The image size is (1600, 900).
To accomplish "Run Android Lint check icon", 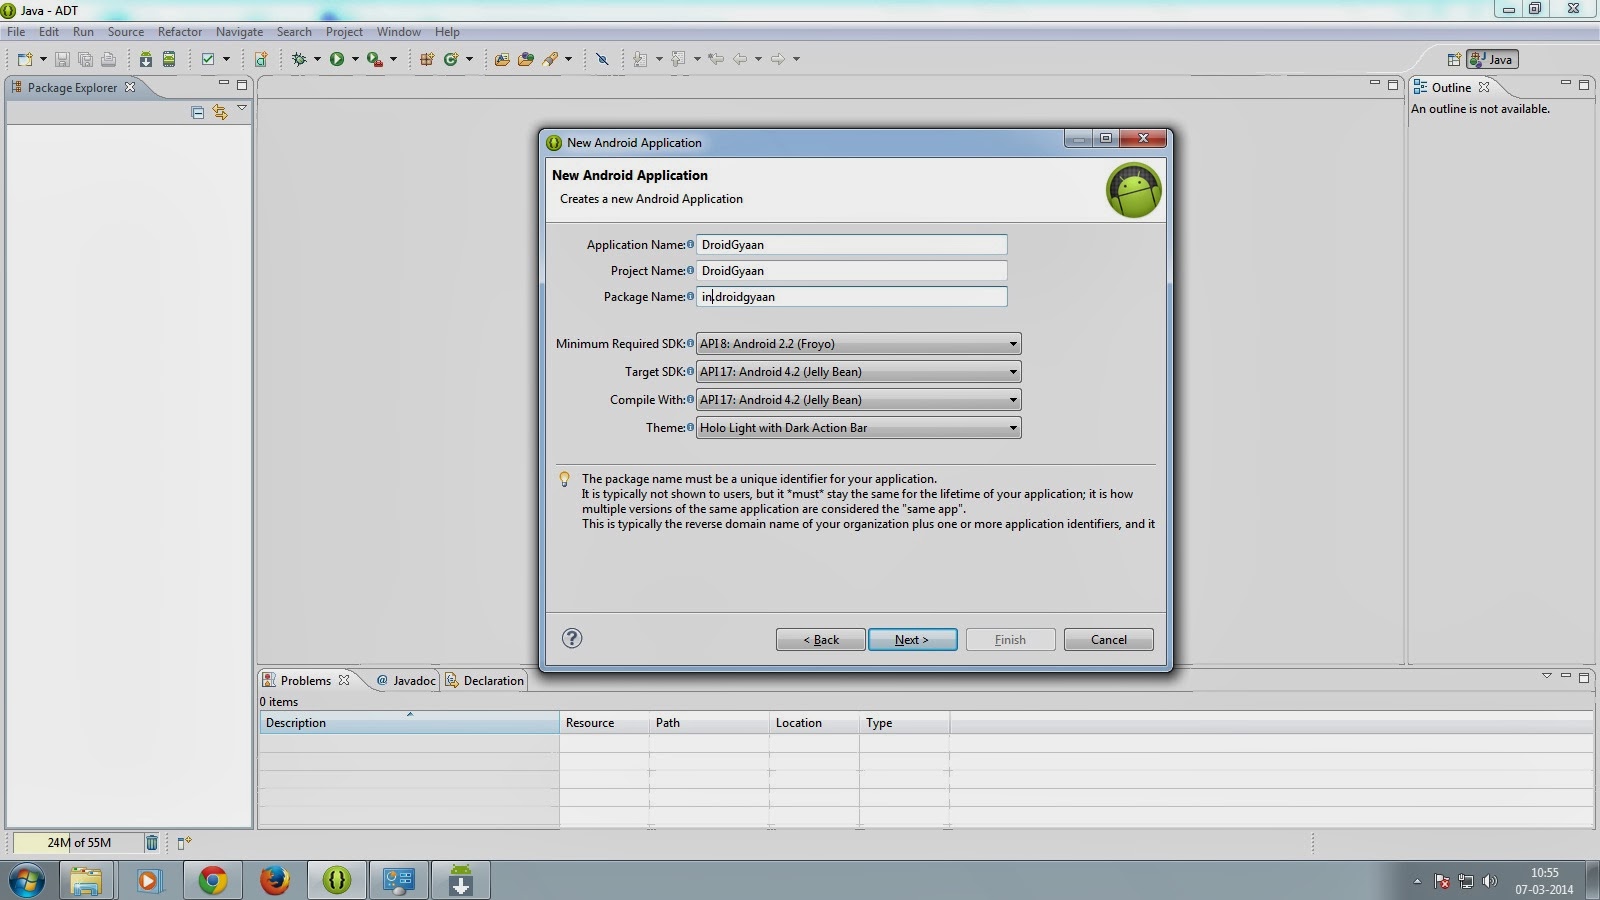I will [x=208, y=59].
